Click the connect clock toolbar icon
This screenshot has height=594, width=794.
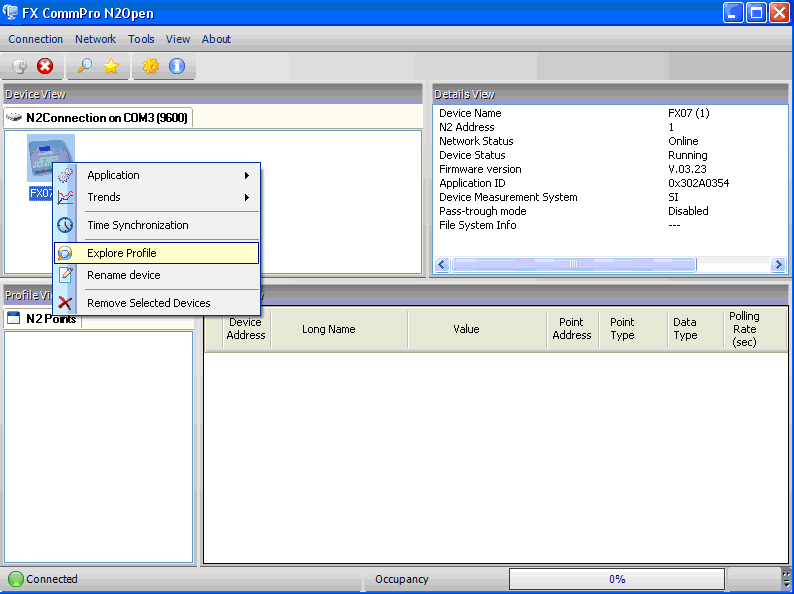coord(19,66)
